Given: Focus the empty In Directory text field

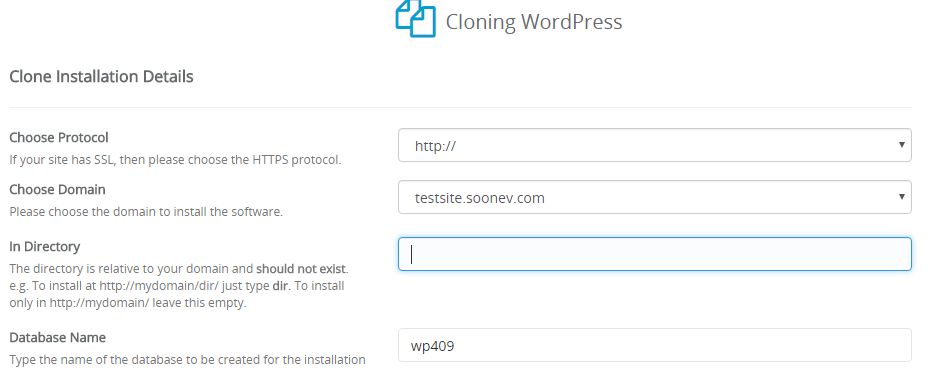Looking at the screenshot, I should click(x=654, y=254).
